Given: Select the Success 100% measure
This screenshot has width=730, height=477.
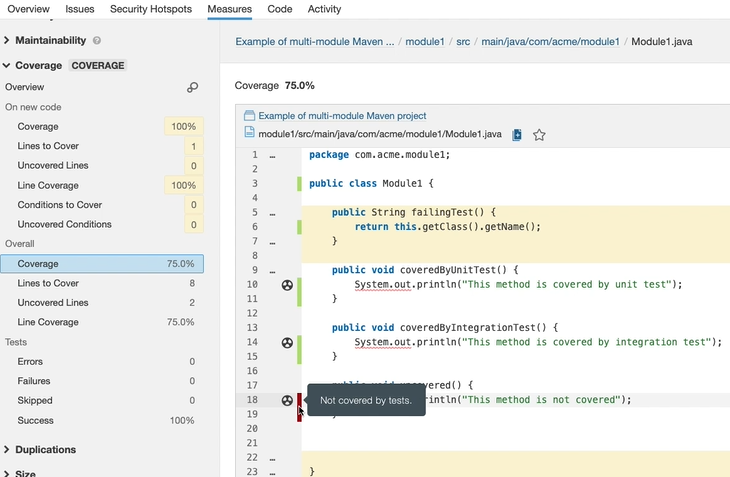Looking at the screenshot, I should click(102, 420).
